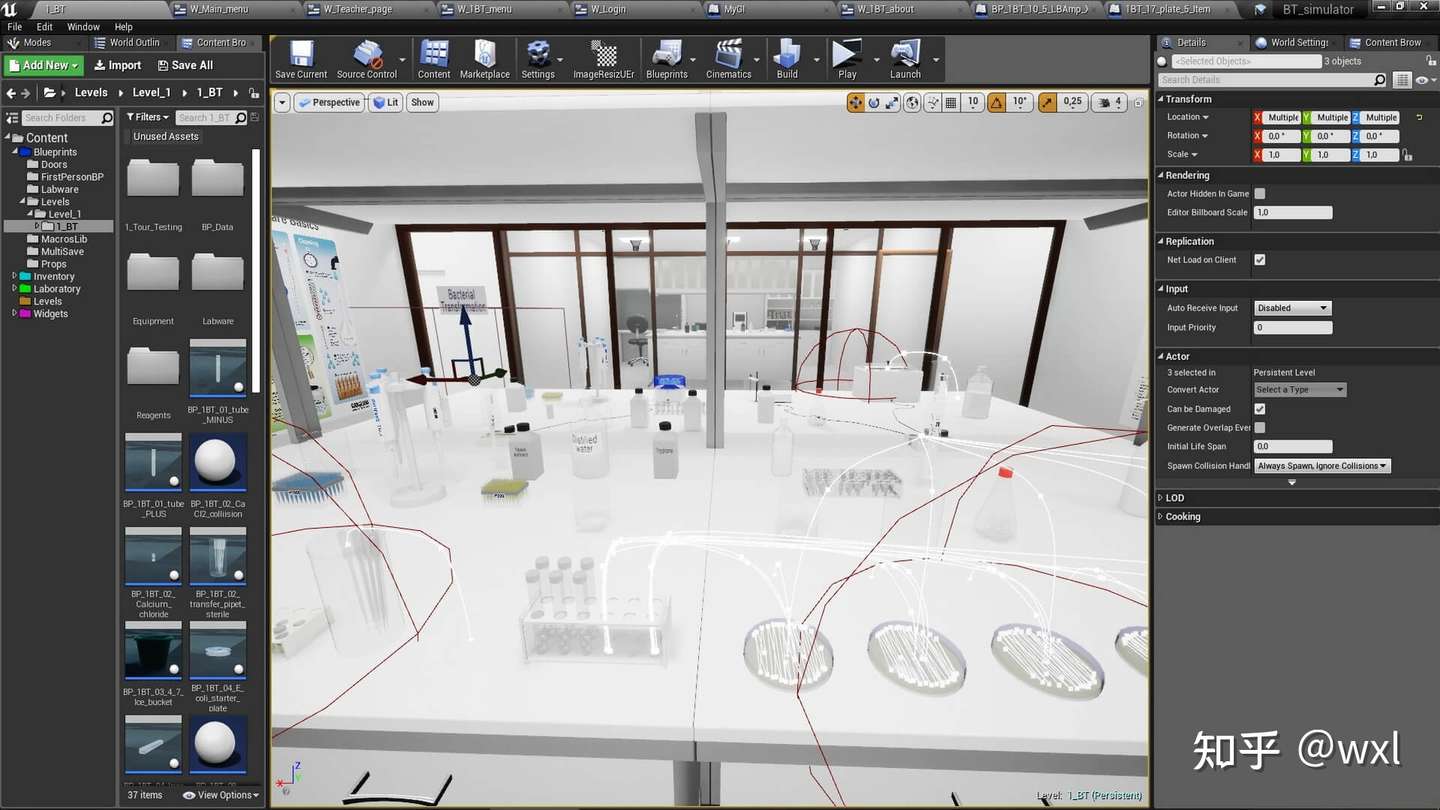This screenshot has height=810, width=1440.
Task: Enable the Actor Hidden In Game checkbox
Action: coord(1258,193)
